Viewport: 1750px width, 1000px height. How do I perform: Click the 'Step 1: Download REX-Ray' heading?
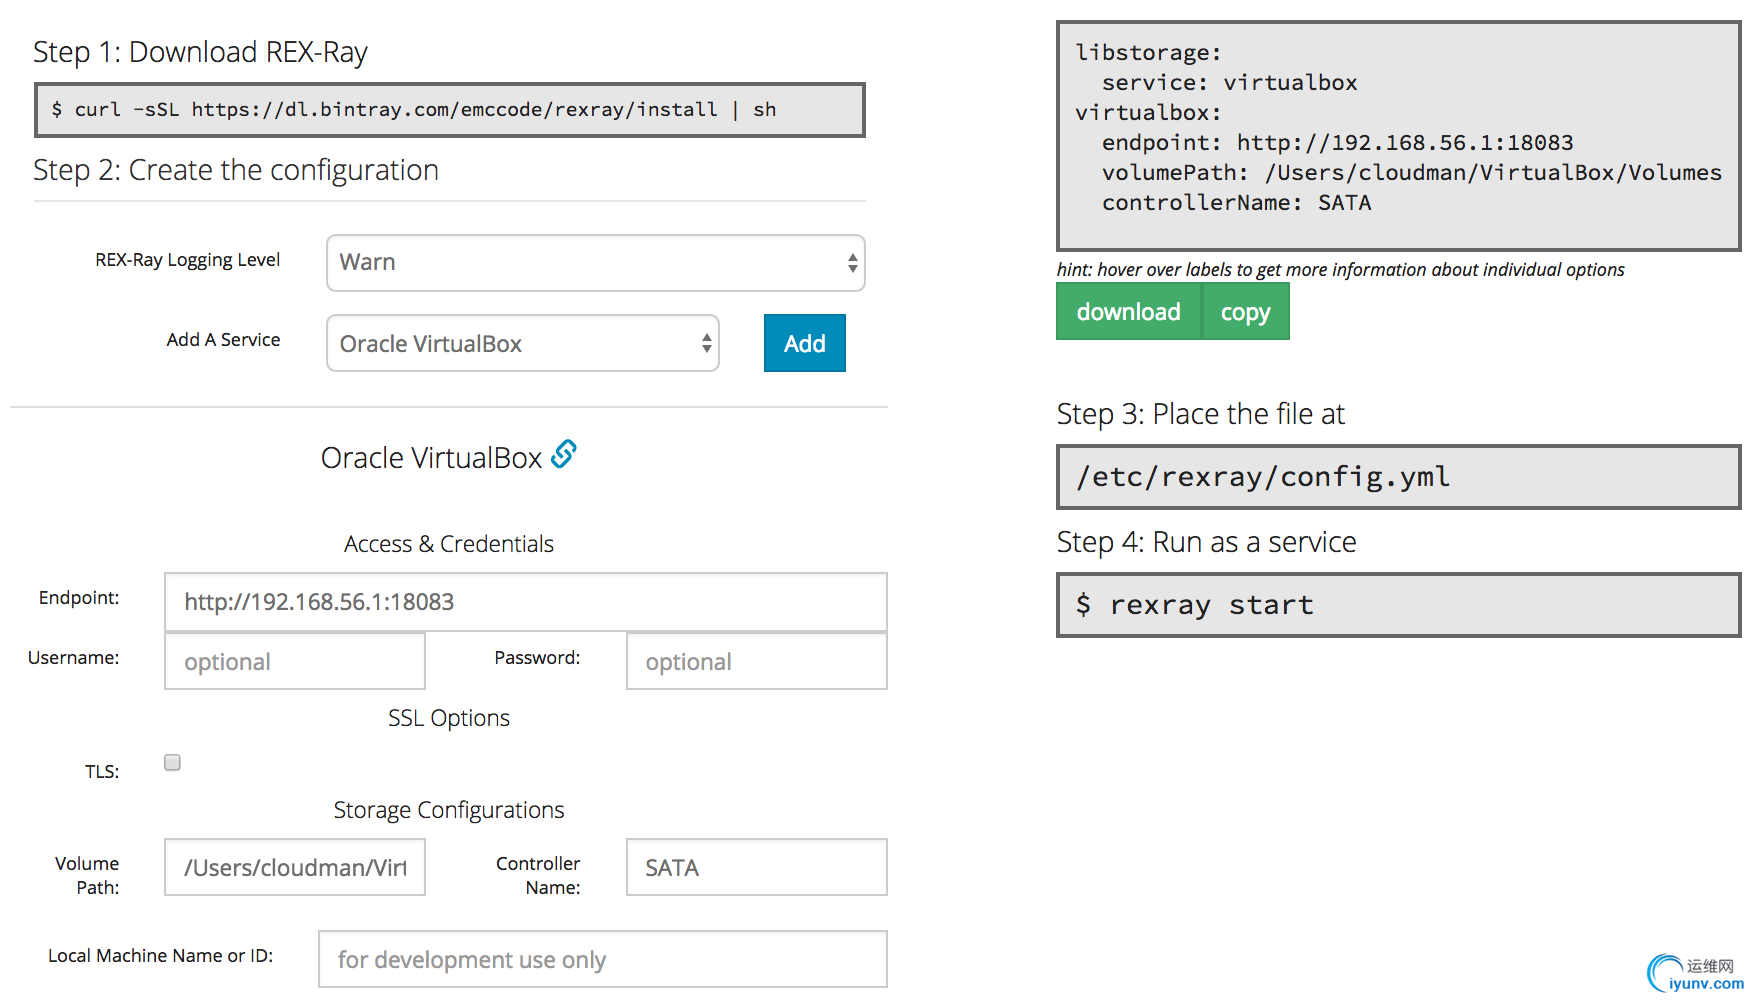pyautogui.click(x=200, y=52)
